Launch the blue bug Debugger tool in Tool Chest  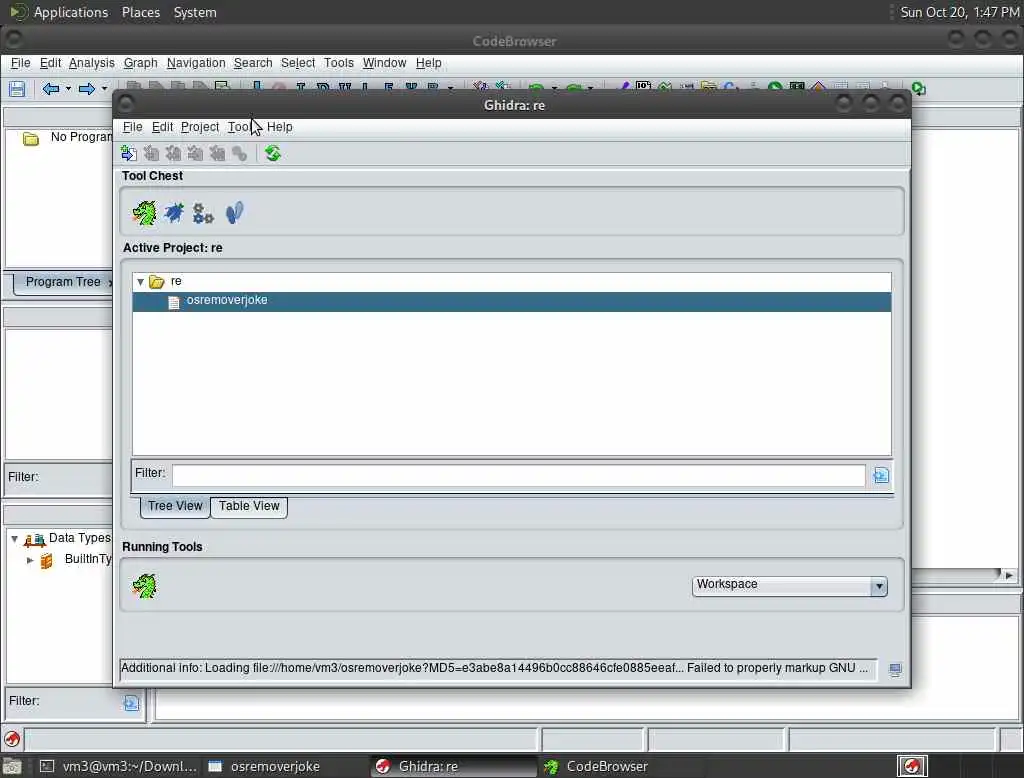174,213
